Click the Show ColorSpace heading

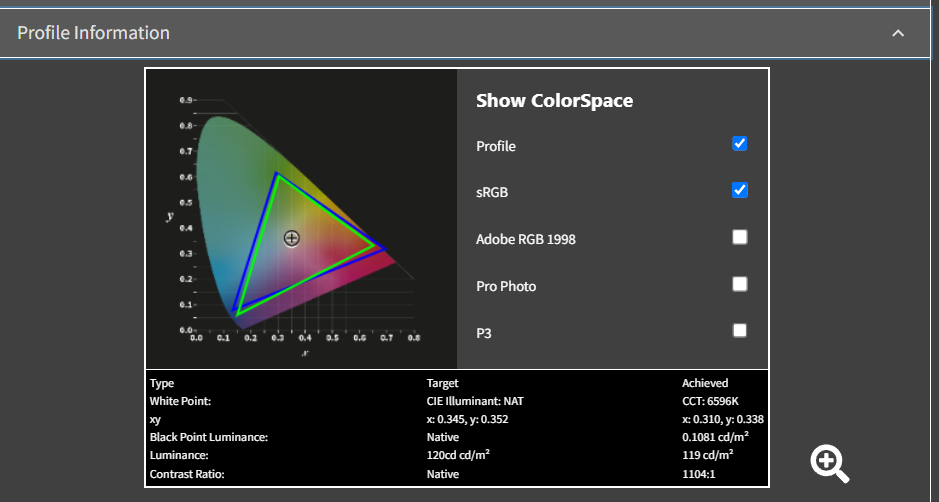click(x=554, y=100)
